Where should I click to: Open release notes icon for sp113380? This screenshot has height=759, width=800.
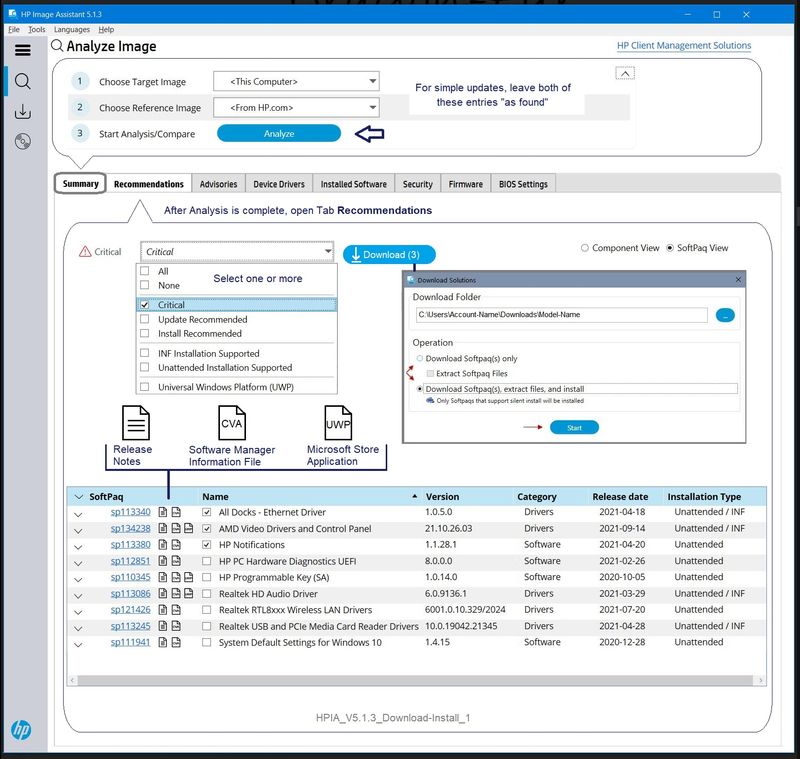(x=163, y=544)
